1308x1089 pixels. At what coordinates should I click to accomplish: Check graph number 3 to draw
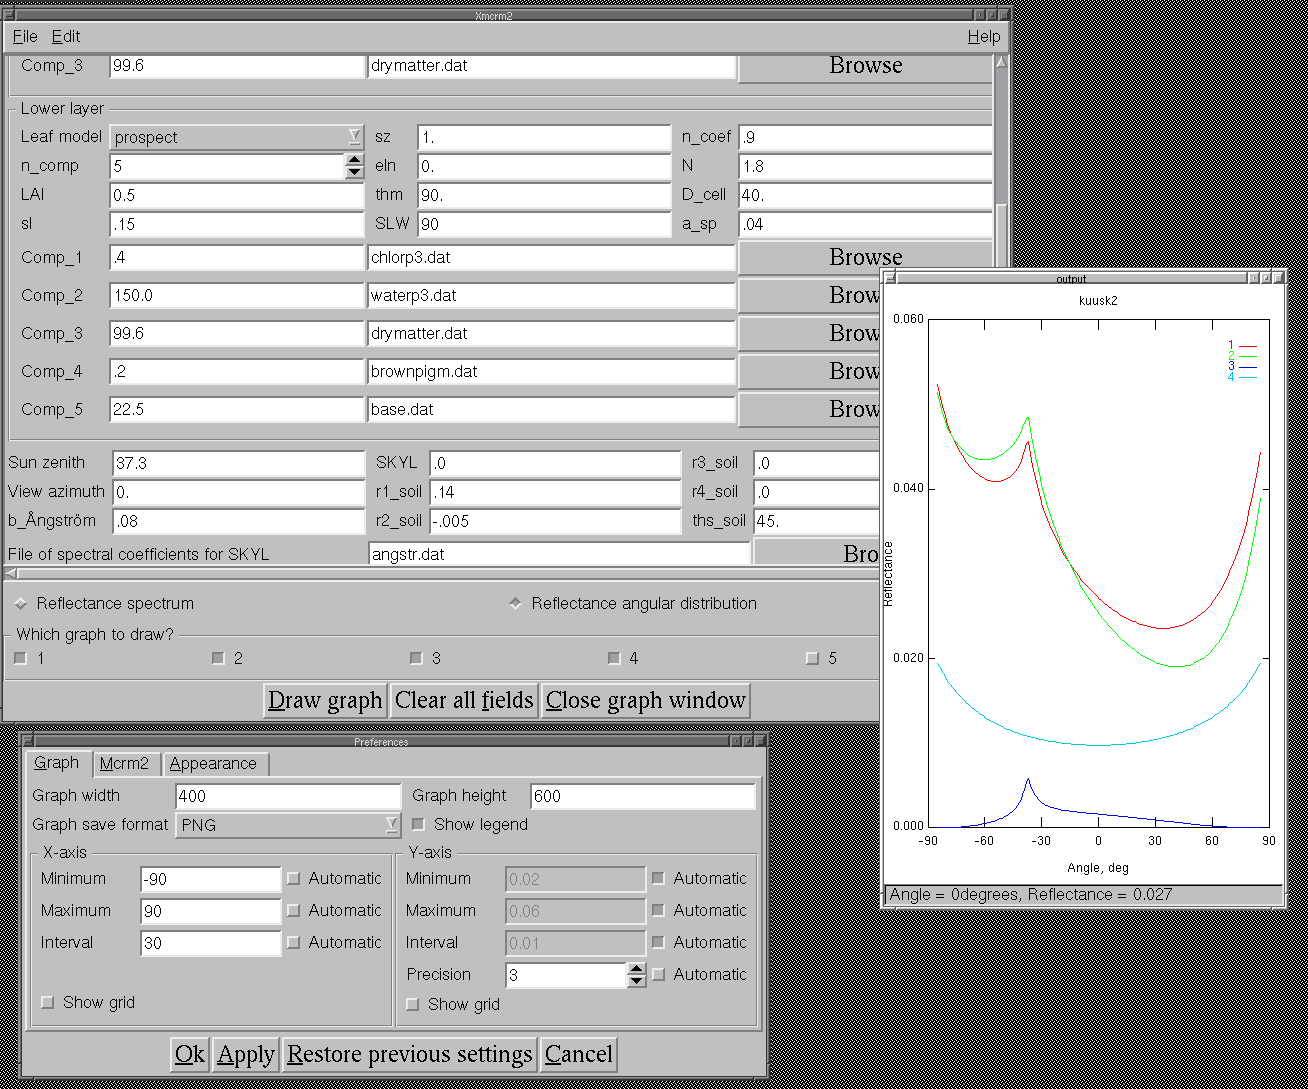tap(415, 659)
